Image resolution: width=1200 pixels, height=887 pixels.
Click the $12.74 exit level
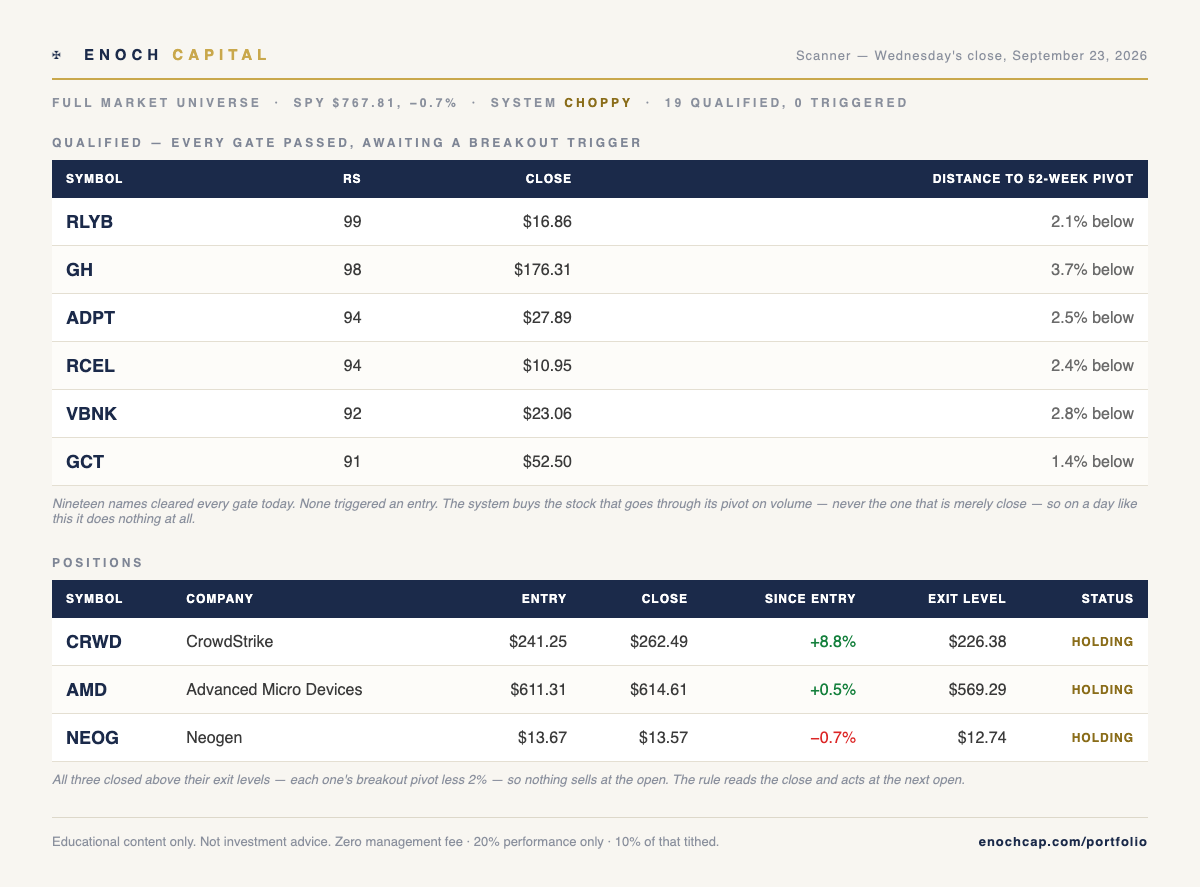[x=981, y=738]
